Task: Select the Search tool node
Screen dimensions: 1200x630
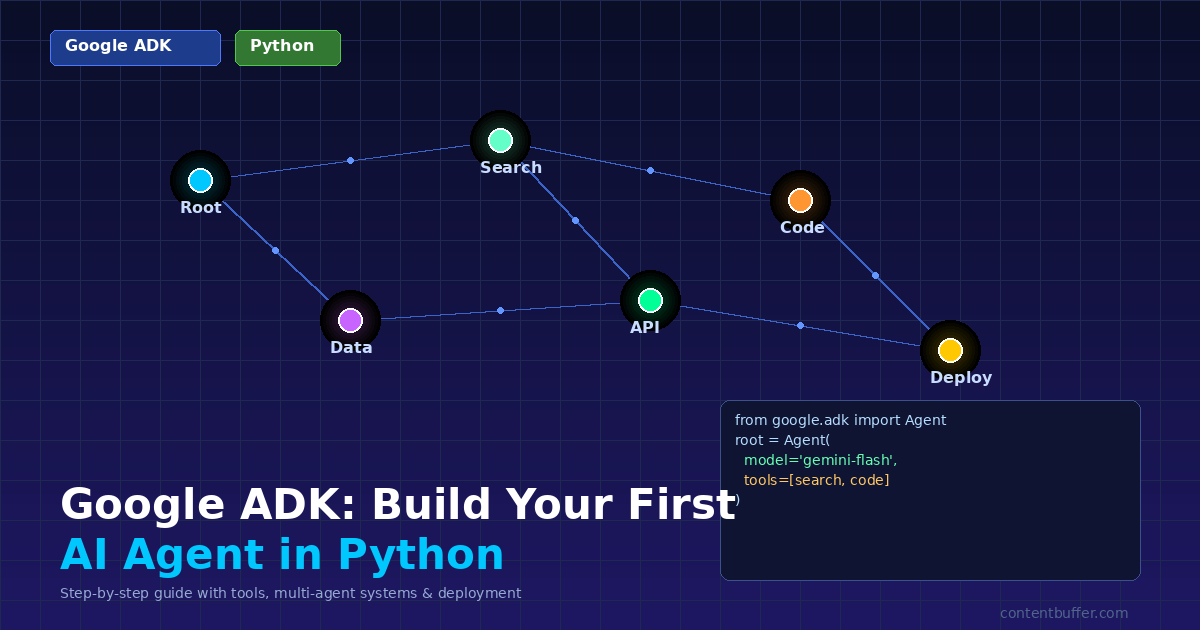Action: (500, 140)
